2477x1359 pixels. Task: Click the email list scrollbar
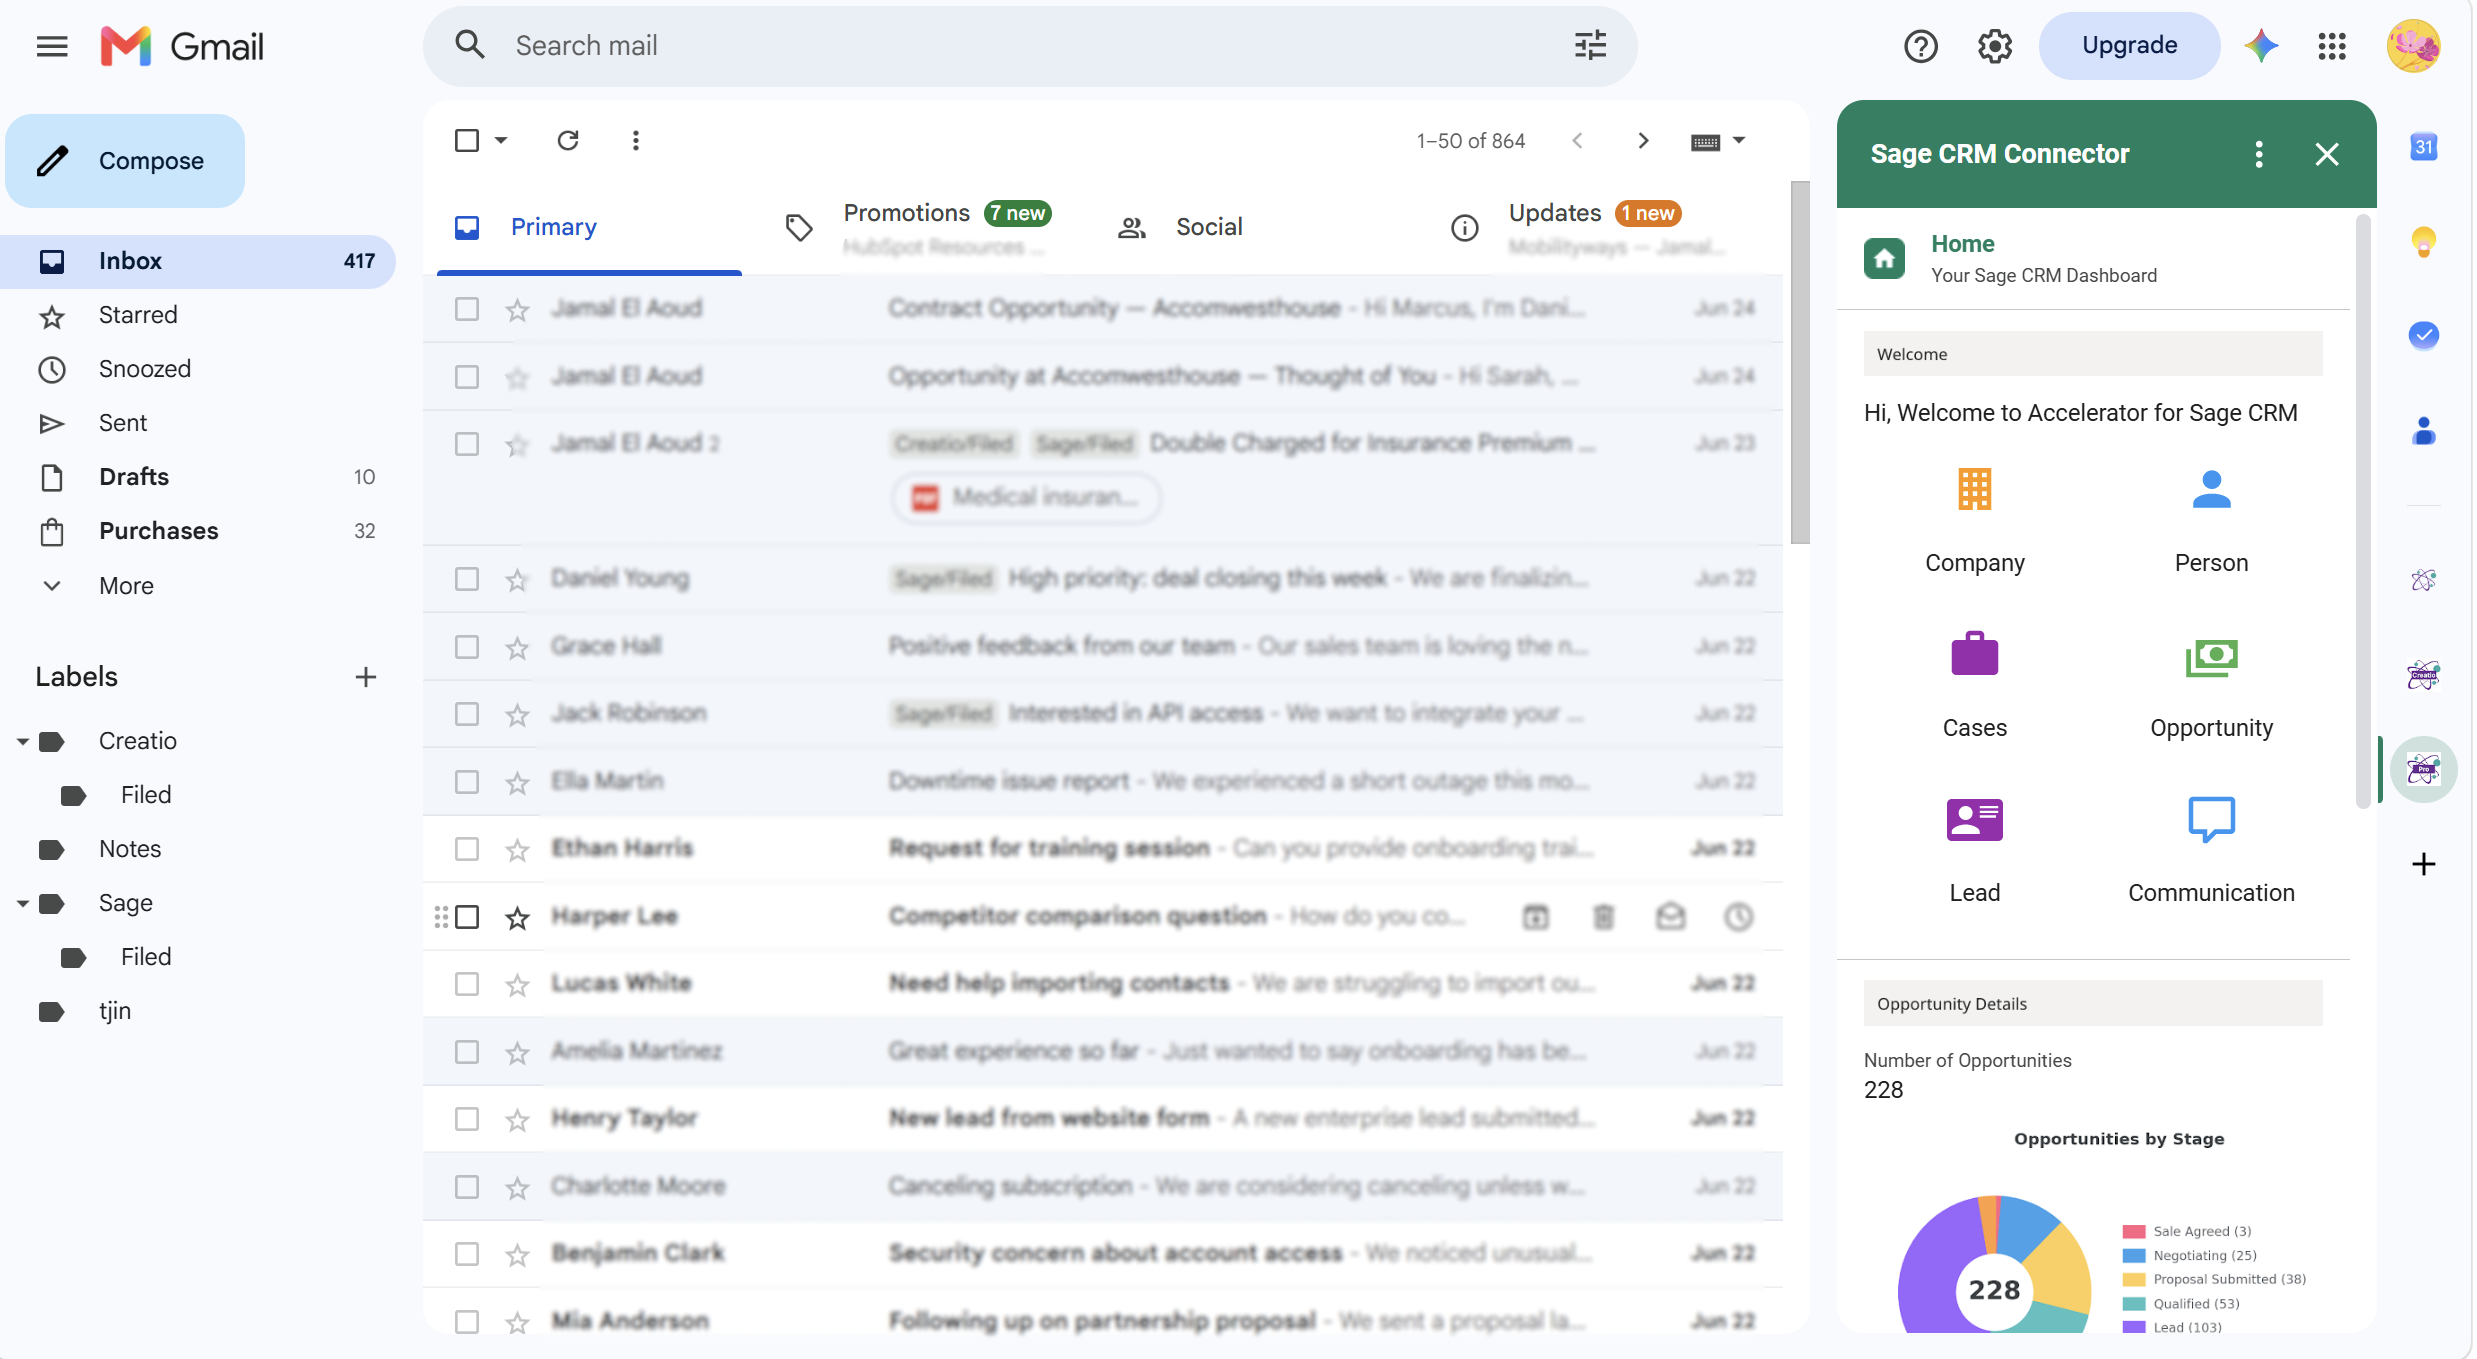[1799, 362]
